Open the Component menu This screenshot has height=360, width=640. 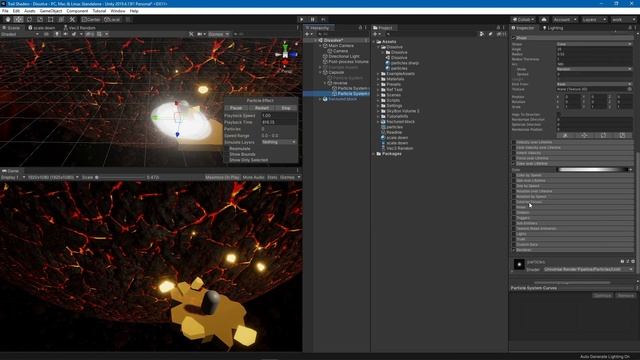[x=77, y=11]
